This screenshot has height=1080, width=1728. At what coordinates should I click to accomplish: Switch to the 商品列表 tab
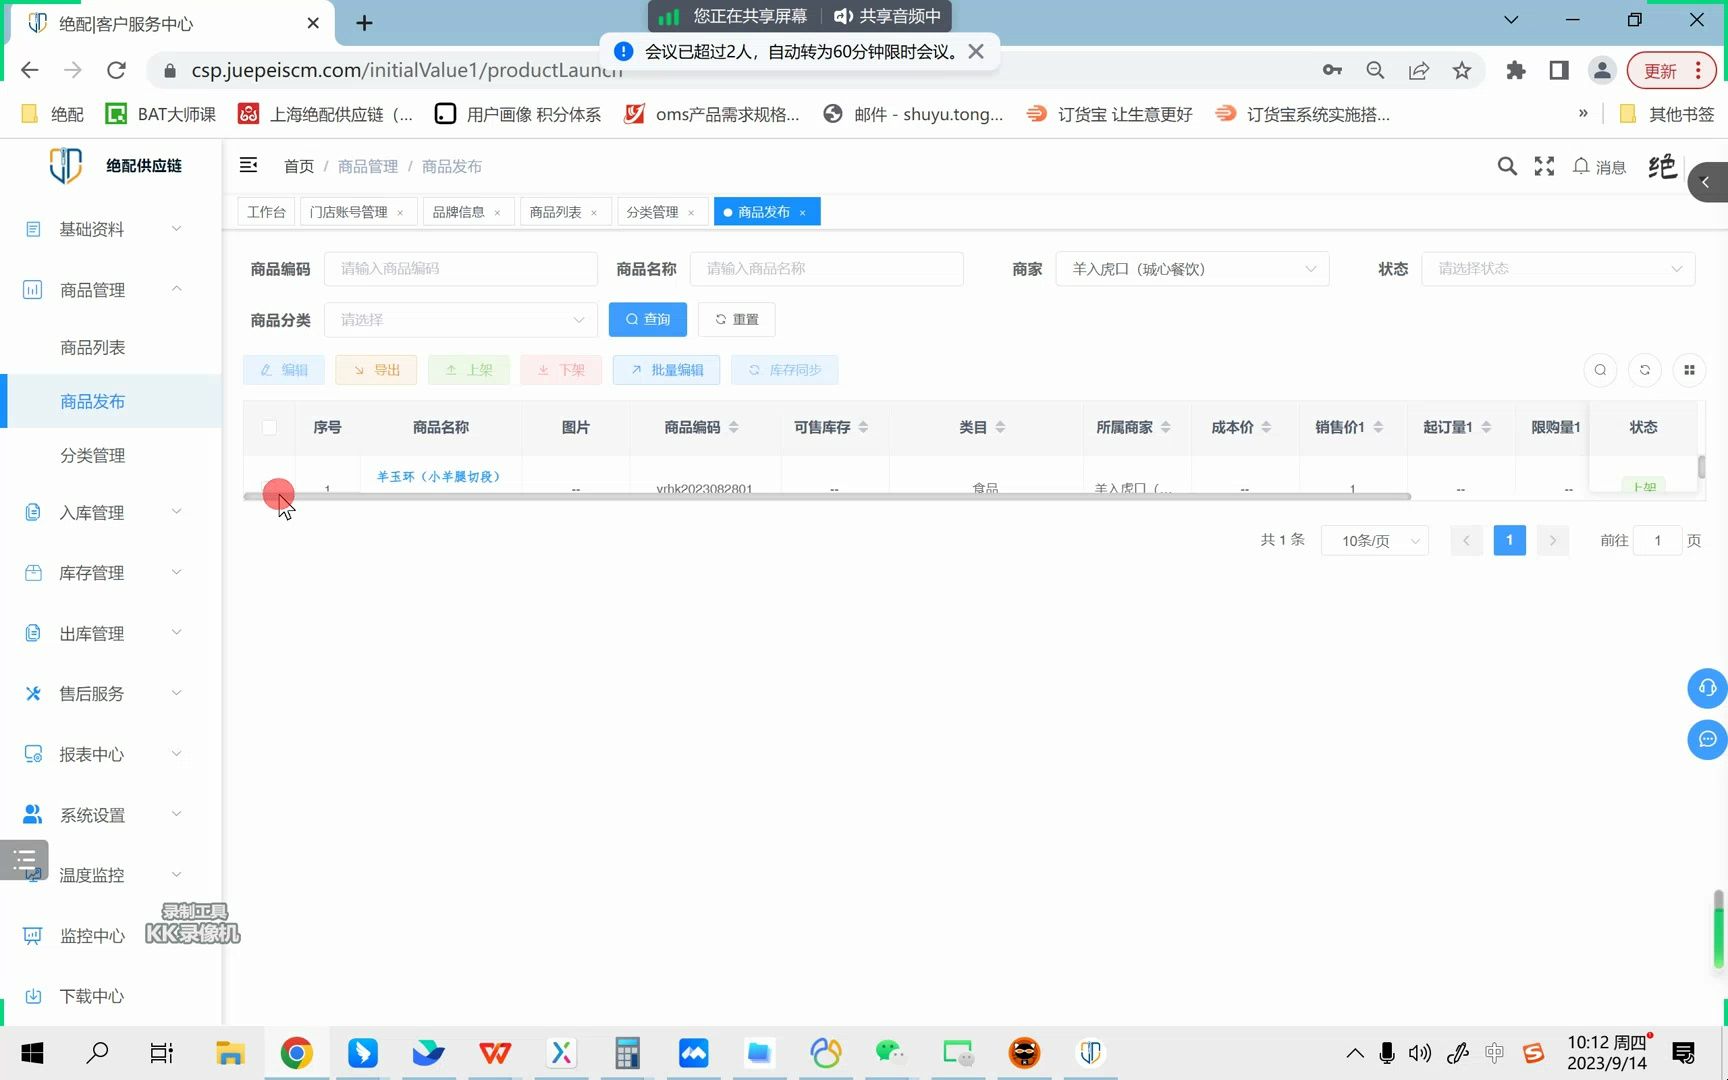point(556,211)
